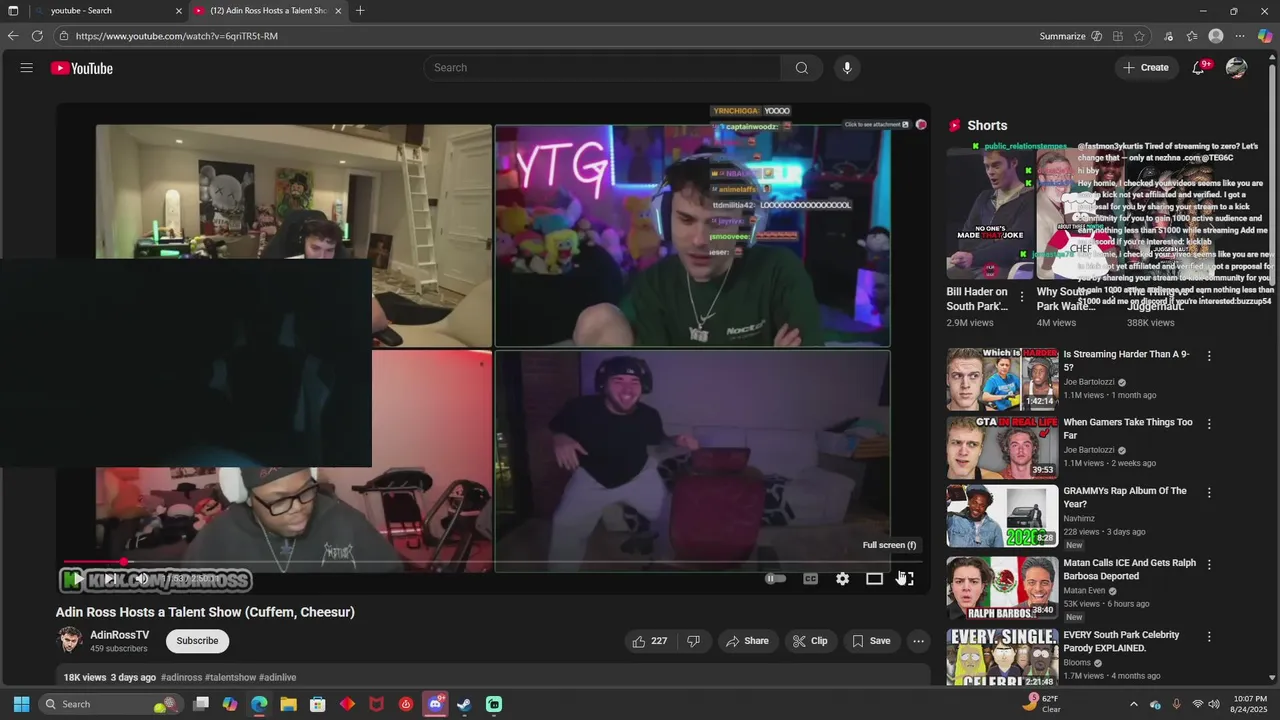Click the URL address bar
1280x720 pixels.
(540, 36)
